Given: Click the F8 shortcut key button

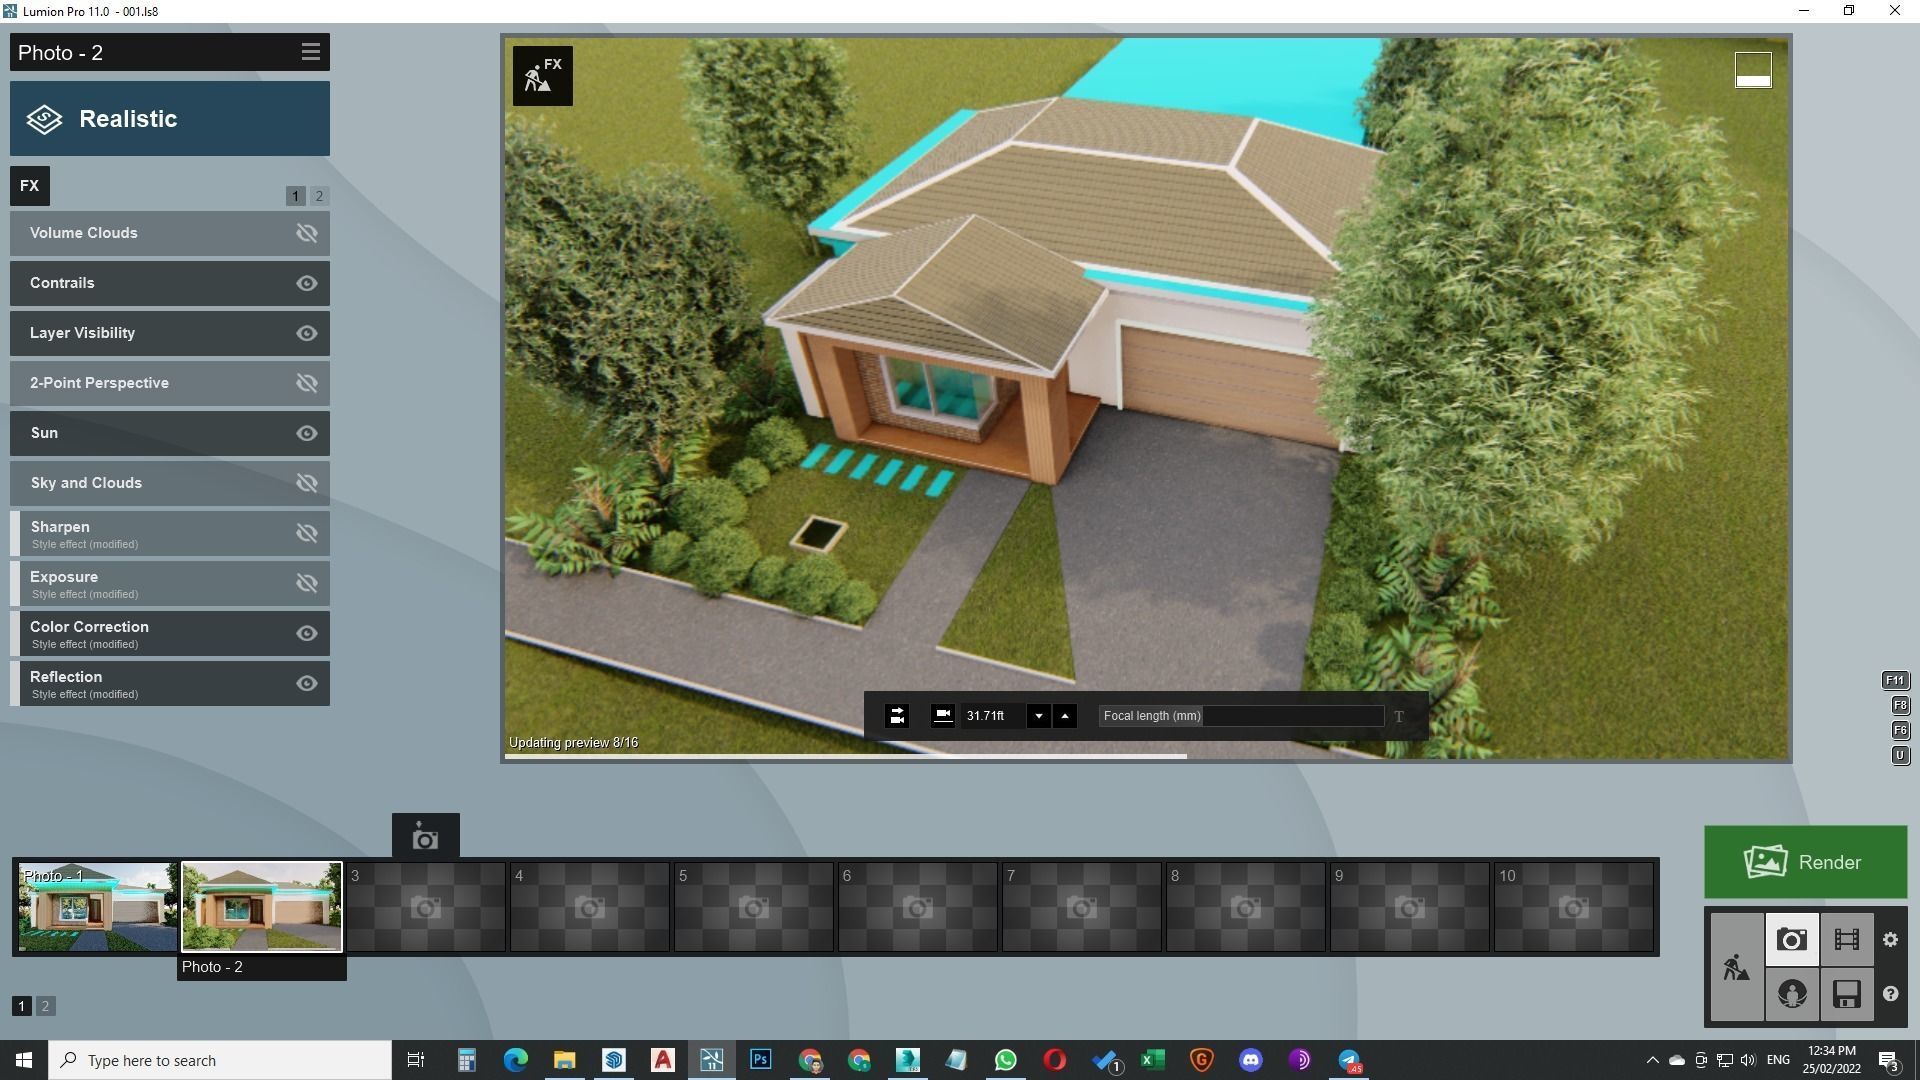Looking at the screenshot, I should (x=1900, y=705).
